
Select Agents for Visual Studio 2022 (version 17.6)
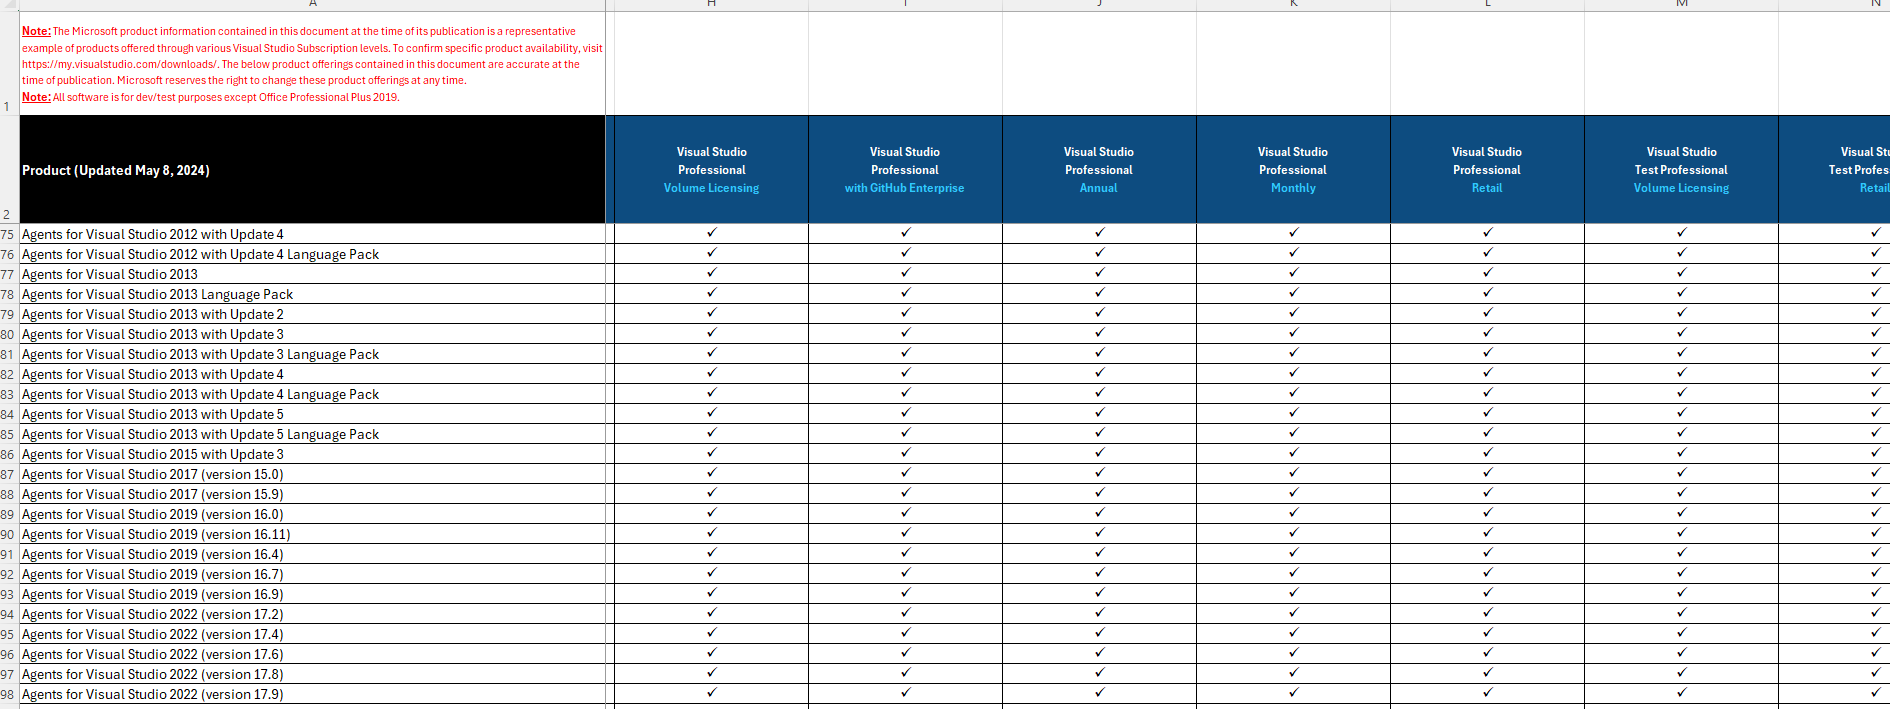pyautogui.click(x=312, y=654)
